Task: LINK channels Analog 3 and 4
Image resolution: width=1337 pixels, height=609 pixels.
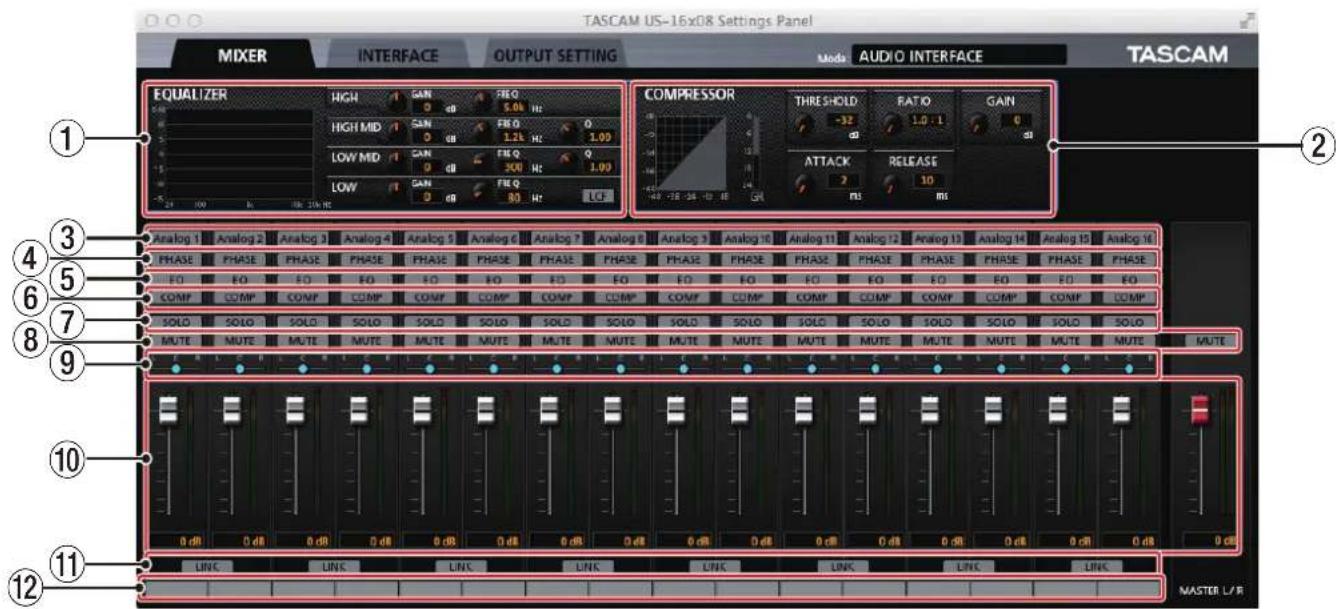Action: tap(335, 566)
